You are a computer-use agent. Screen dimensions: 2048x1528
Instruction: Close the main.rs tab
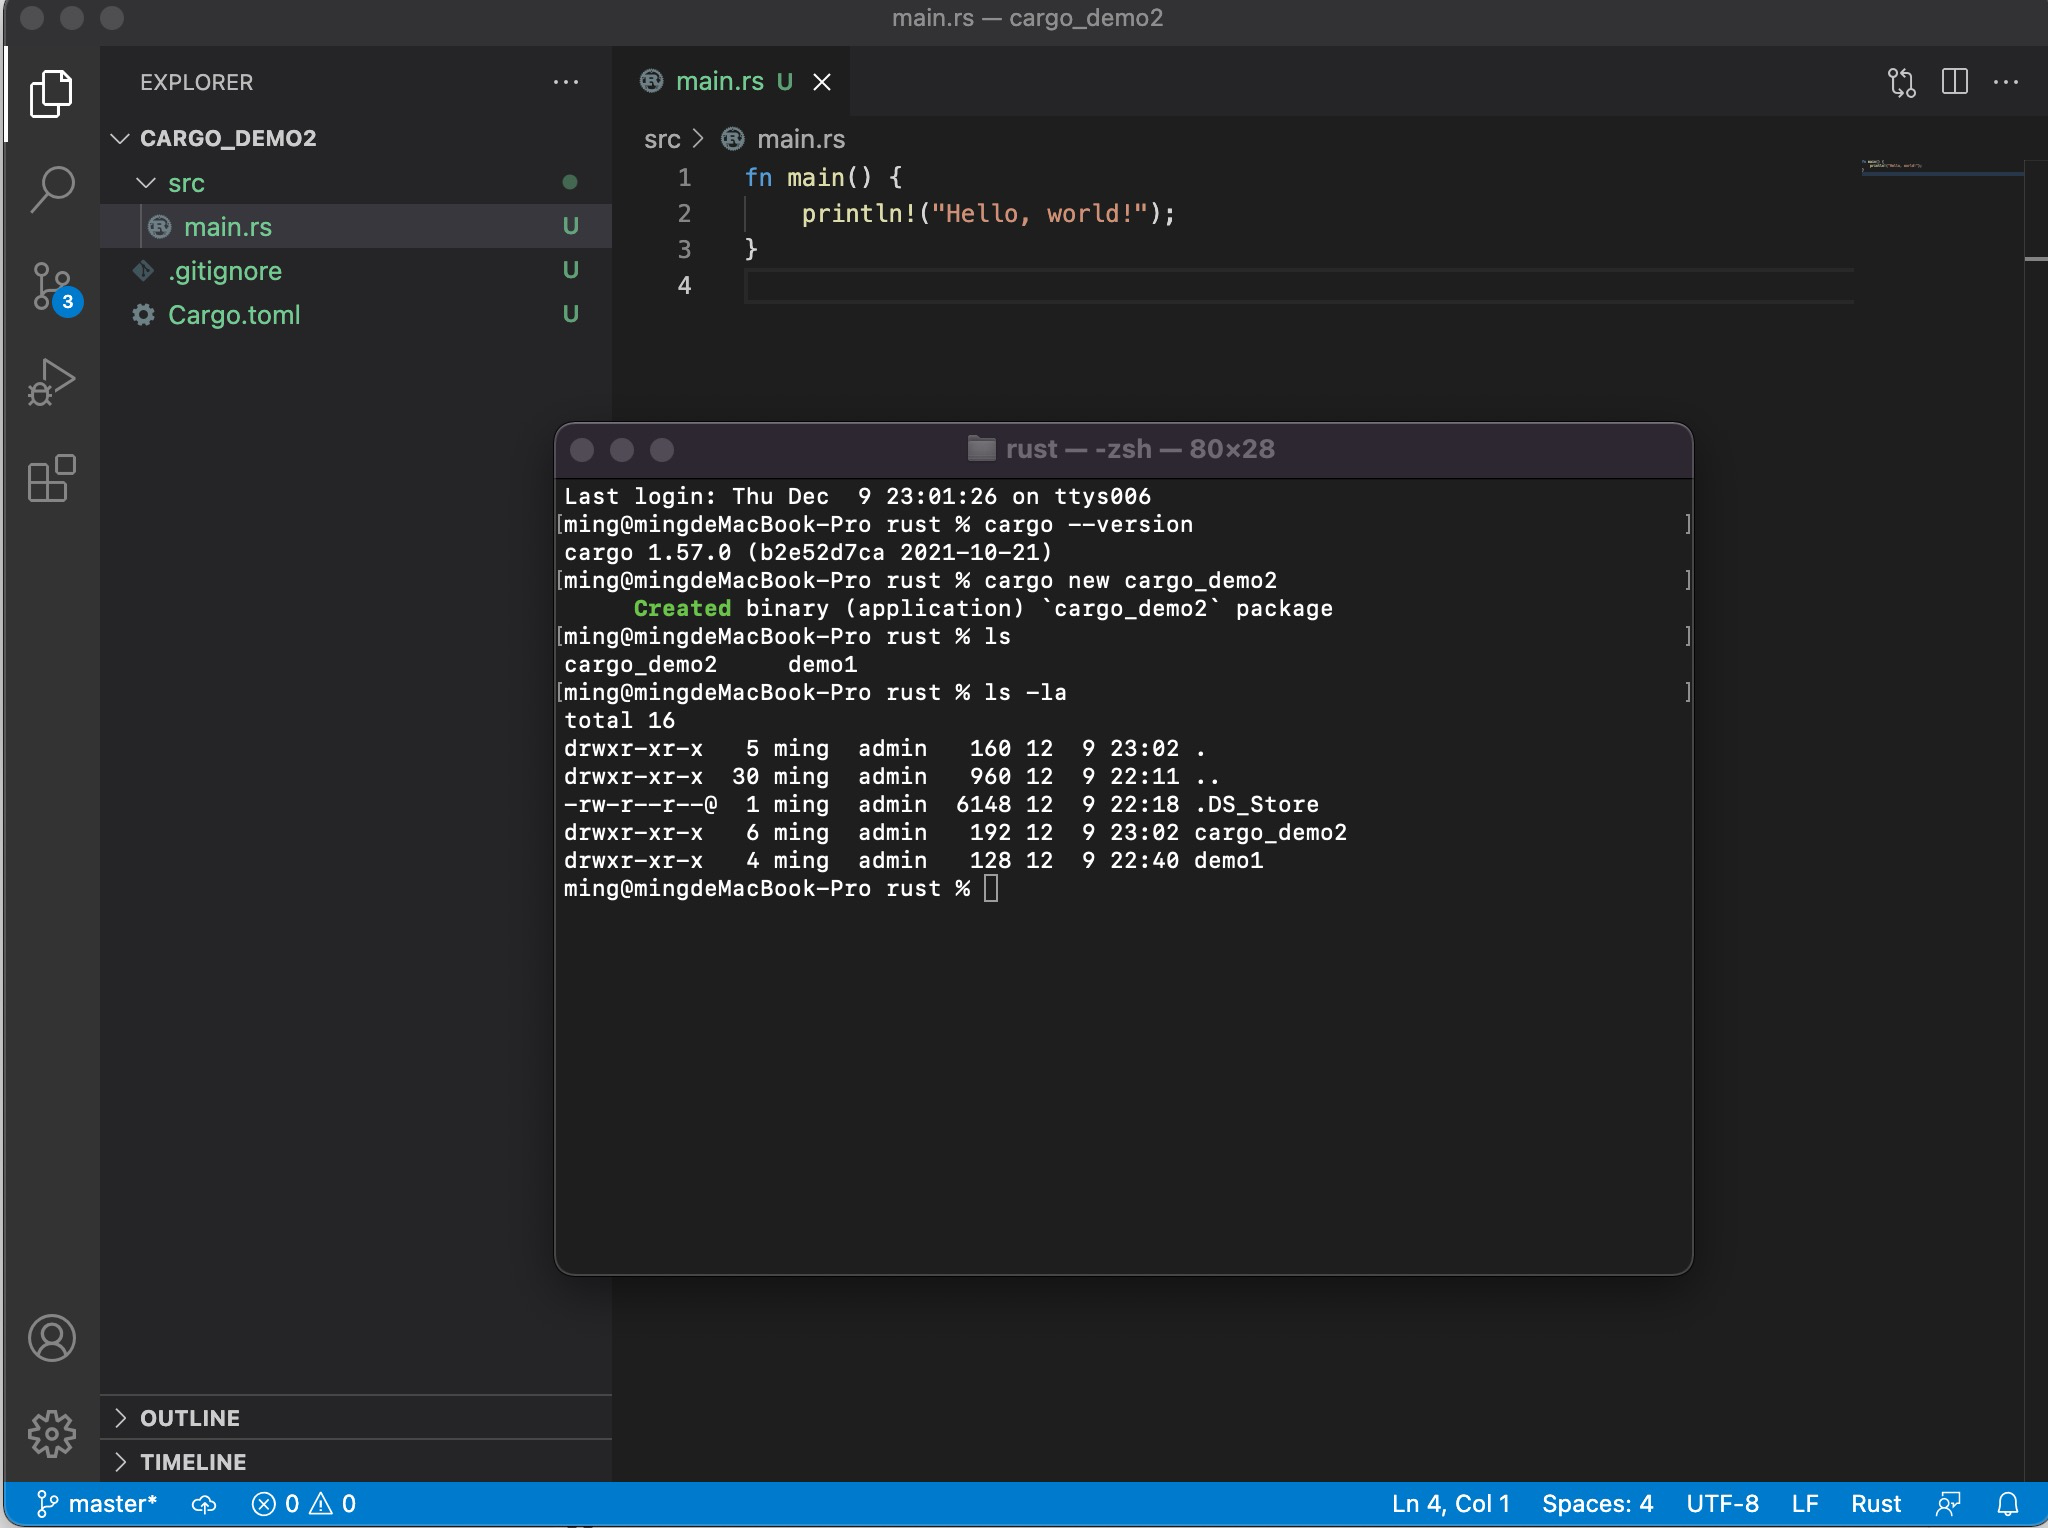point(822,82)
